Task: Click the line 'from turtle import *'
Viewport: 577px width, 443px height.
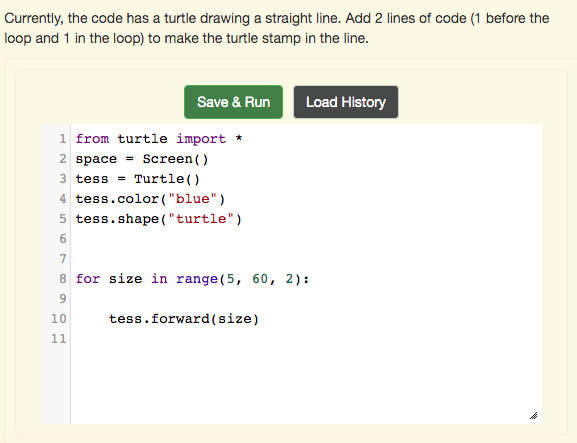Action: pyautogui.click(x=159, y=139)
